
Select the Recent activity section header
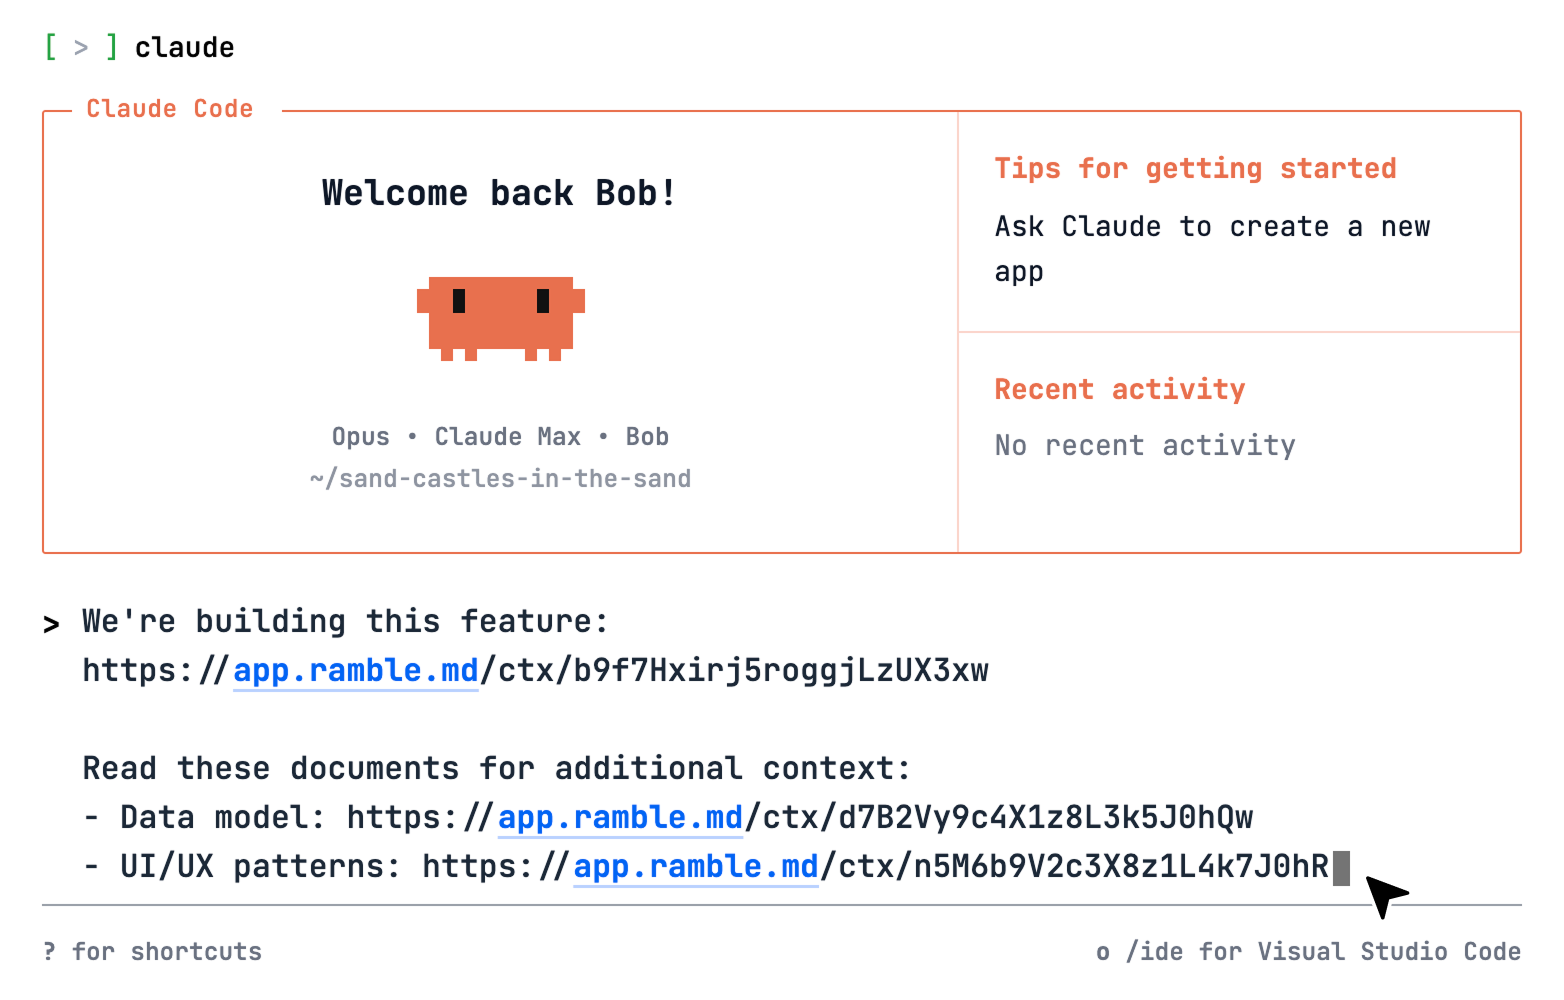point(1120,389)
